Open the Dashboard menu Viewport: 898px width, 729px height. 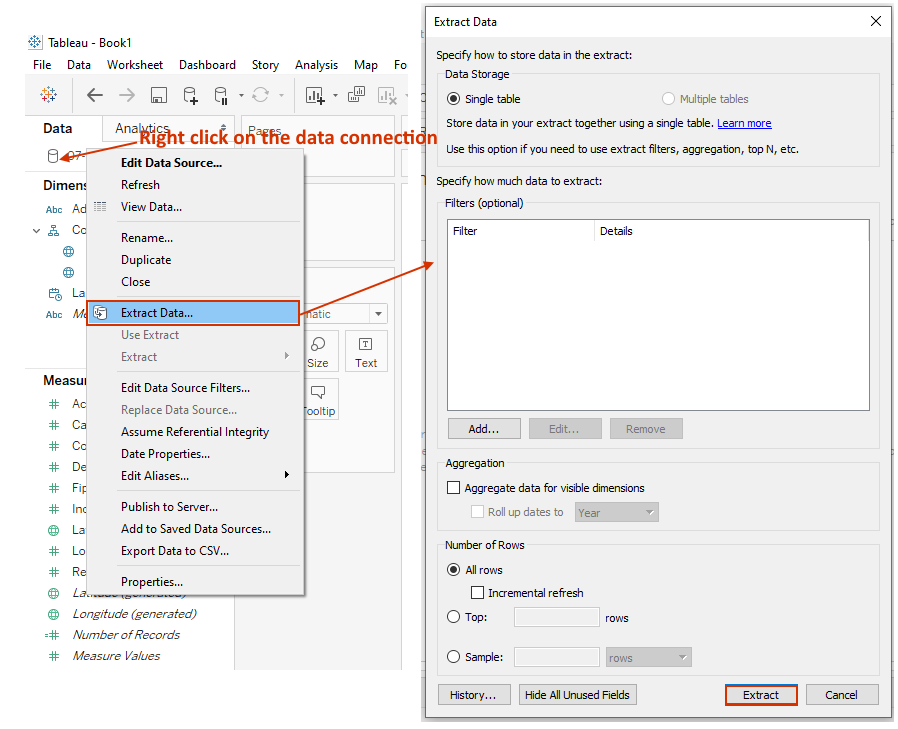207,65
